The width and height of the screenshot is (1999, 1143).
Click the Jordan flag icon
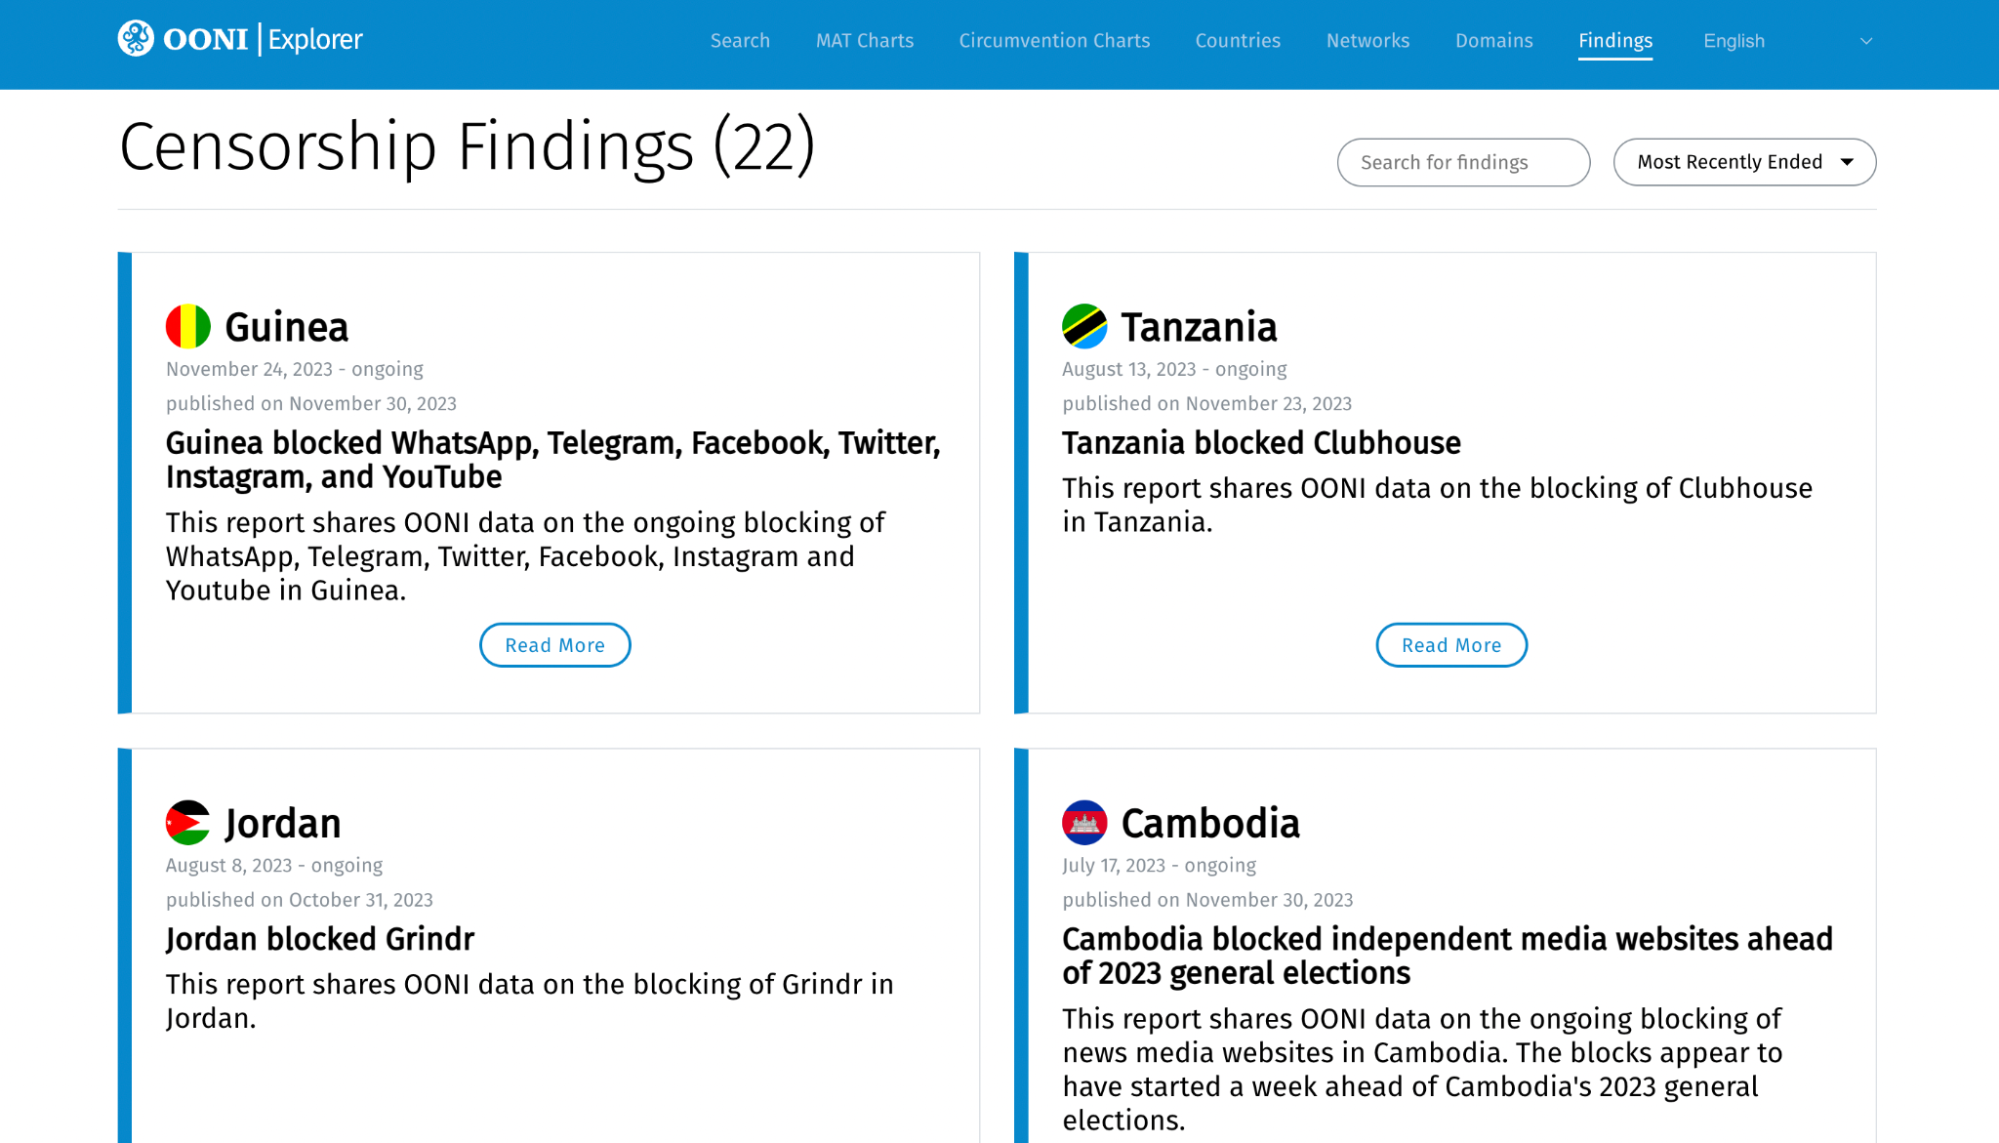tap(188, 822)
